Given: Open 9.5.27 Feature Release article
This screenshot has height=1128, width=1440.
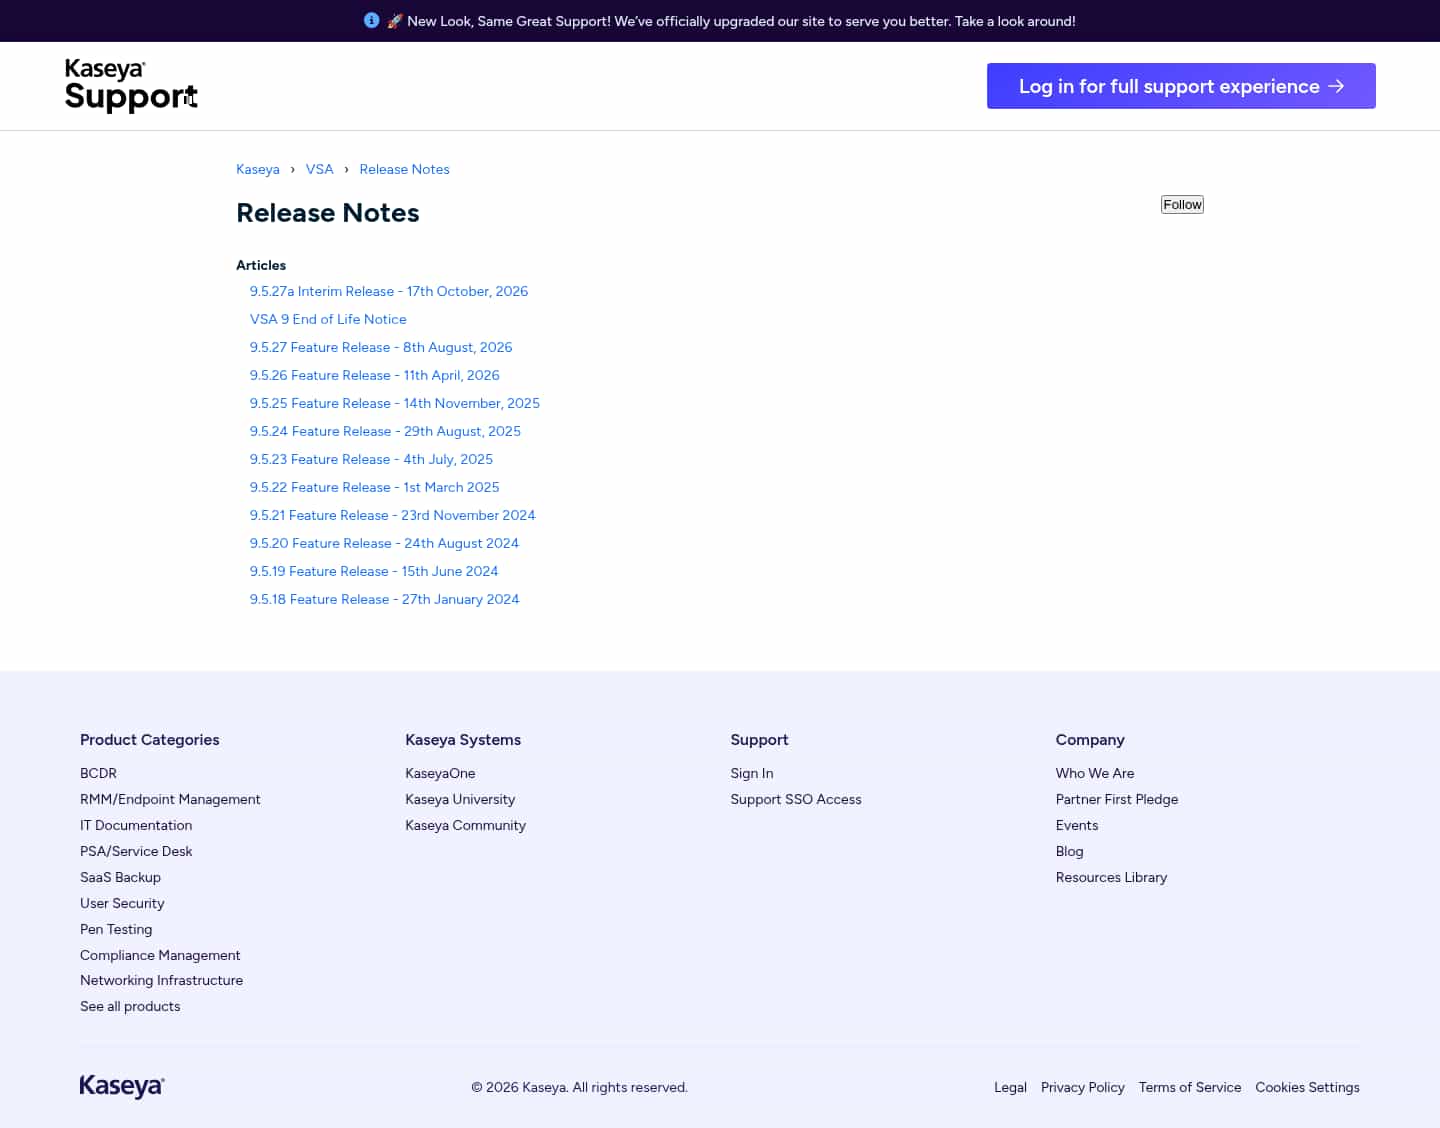Looking at the screenshot, I should coord(381,347).
